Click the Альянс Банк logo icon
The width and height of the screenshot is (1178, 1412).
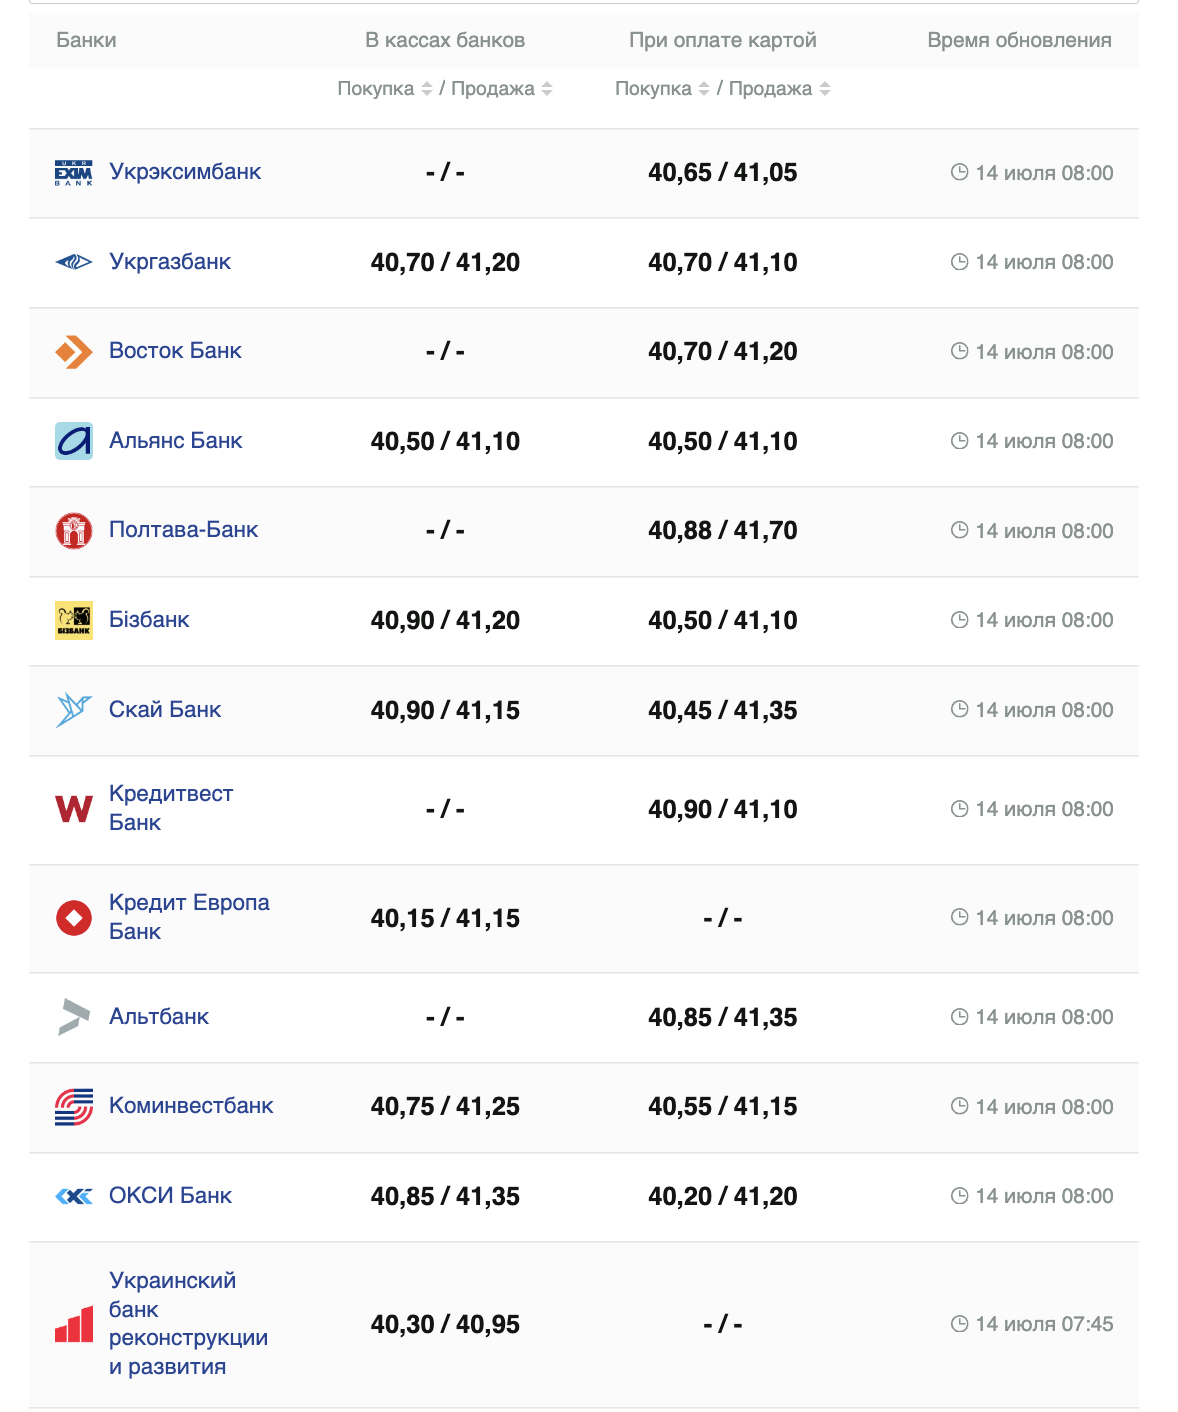pyautogui.click(x=73, y=441)
